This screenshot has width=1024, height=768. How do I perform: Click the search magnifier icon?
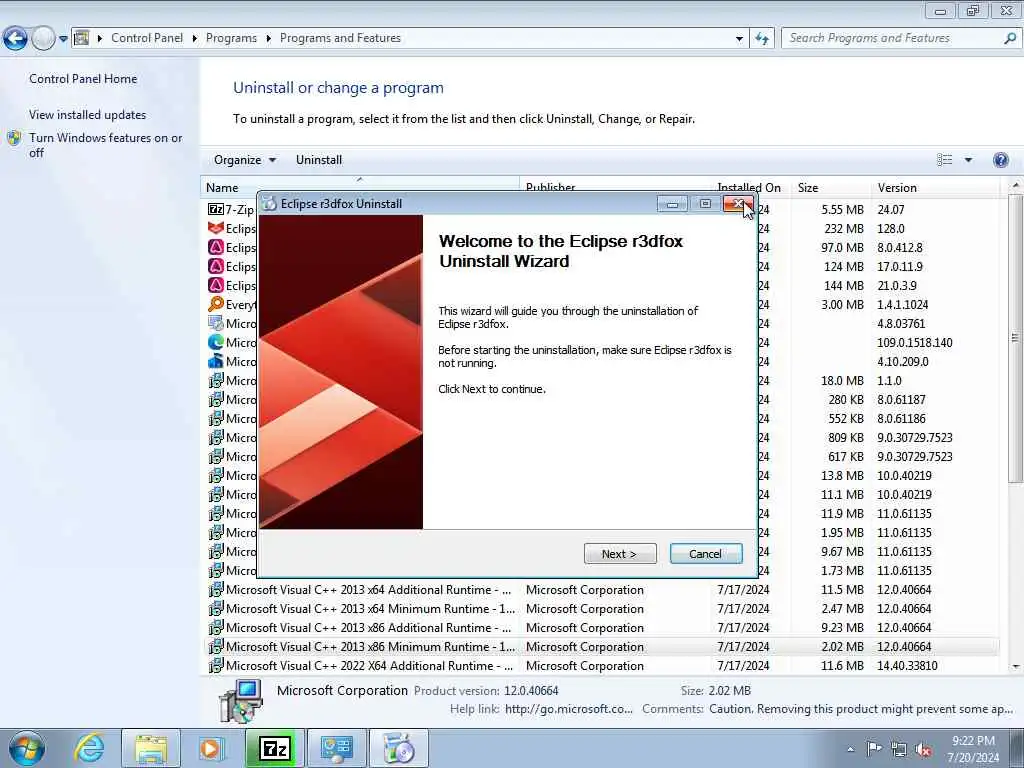click(1010, 39)
